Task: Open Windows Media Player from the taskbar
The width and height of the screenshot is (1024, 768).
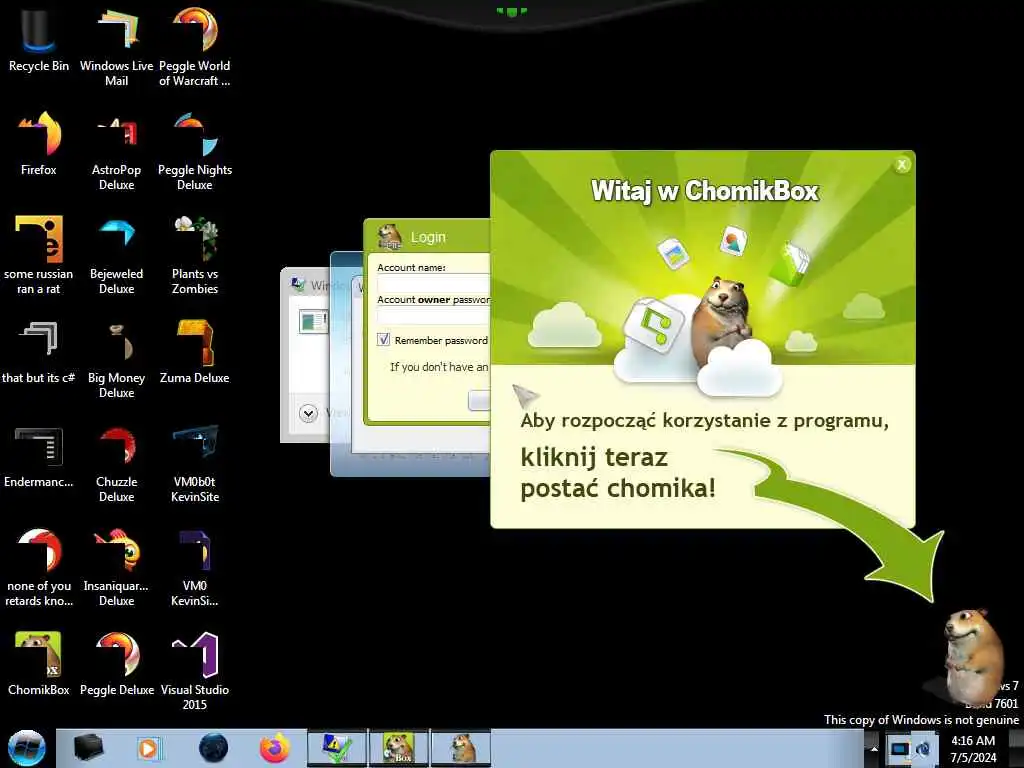Action: (148, 748)
